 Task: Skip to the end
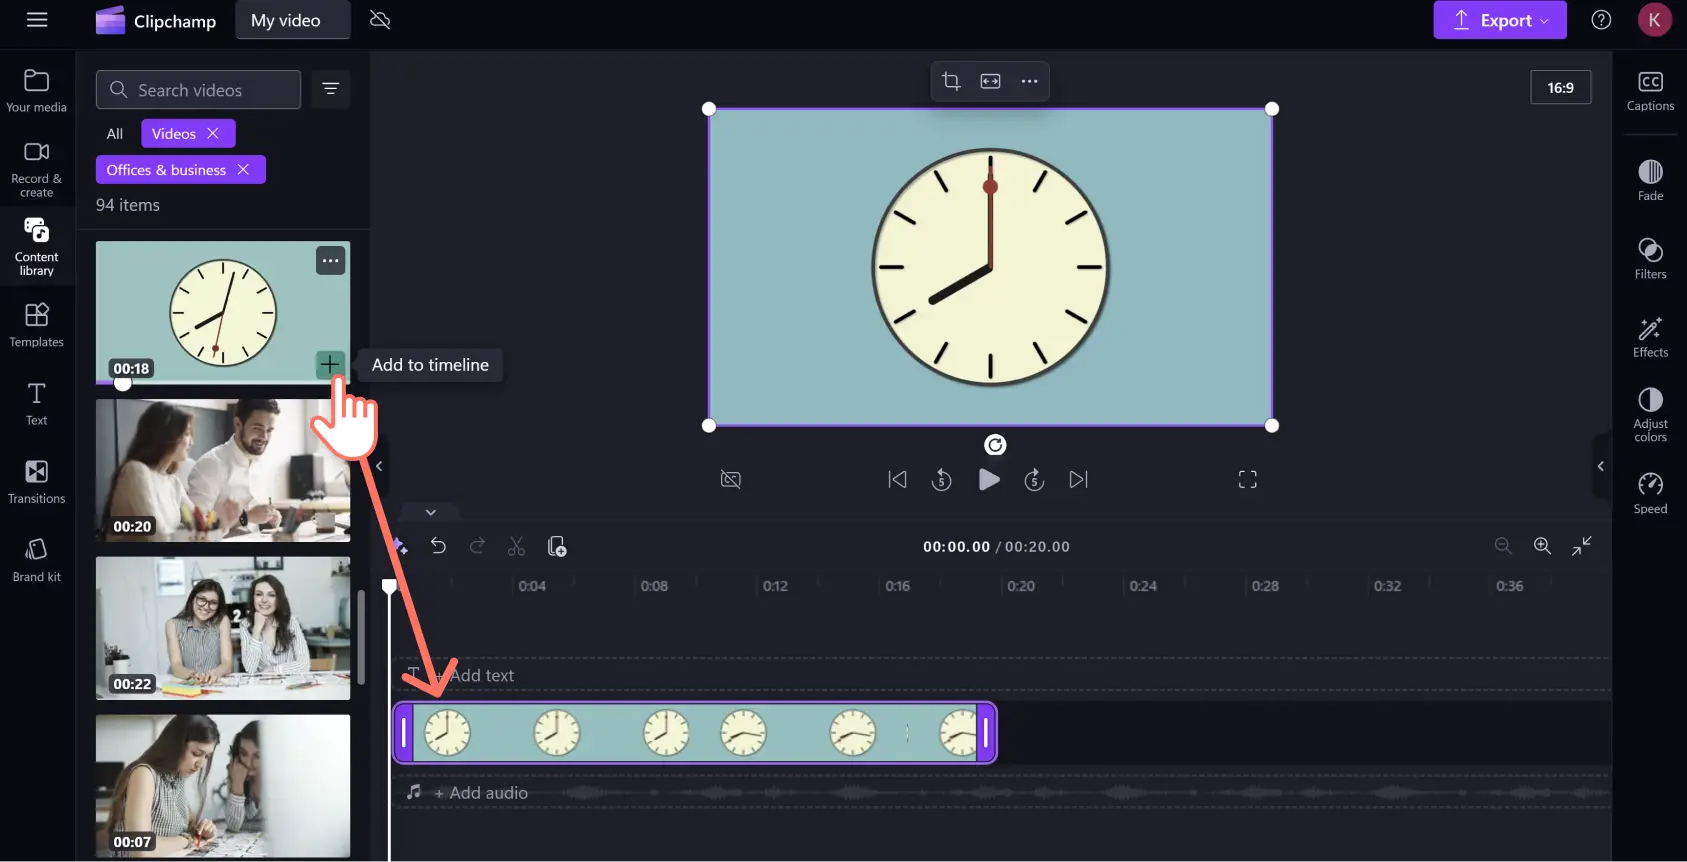click(1078, 480)
